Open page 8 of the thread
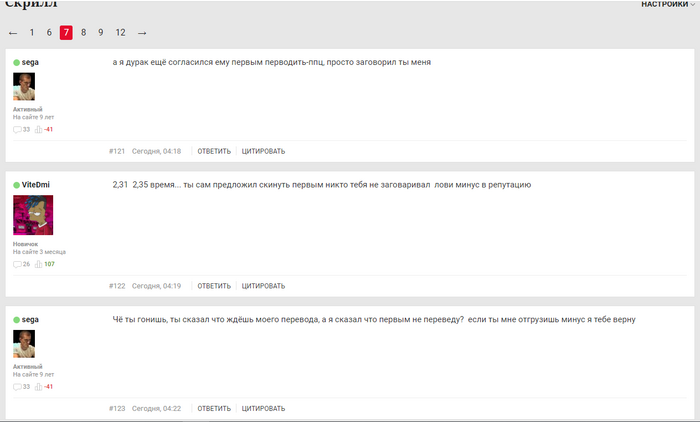This screenshot has width=700, height=422. (83, 33)
